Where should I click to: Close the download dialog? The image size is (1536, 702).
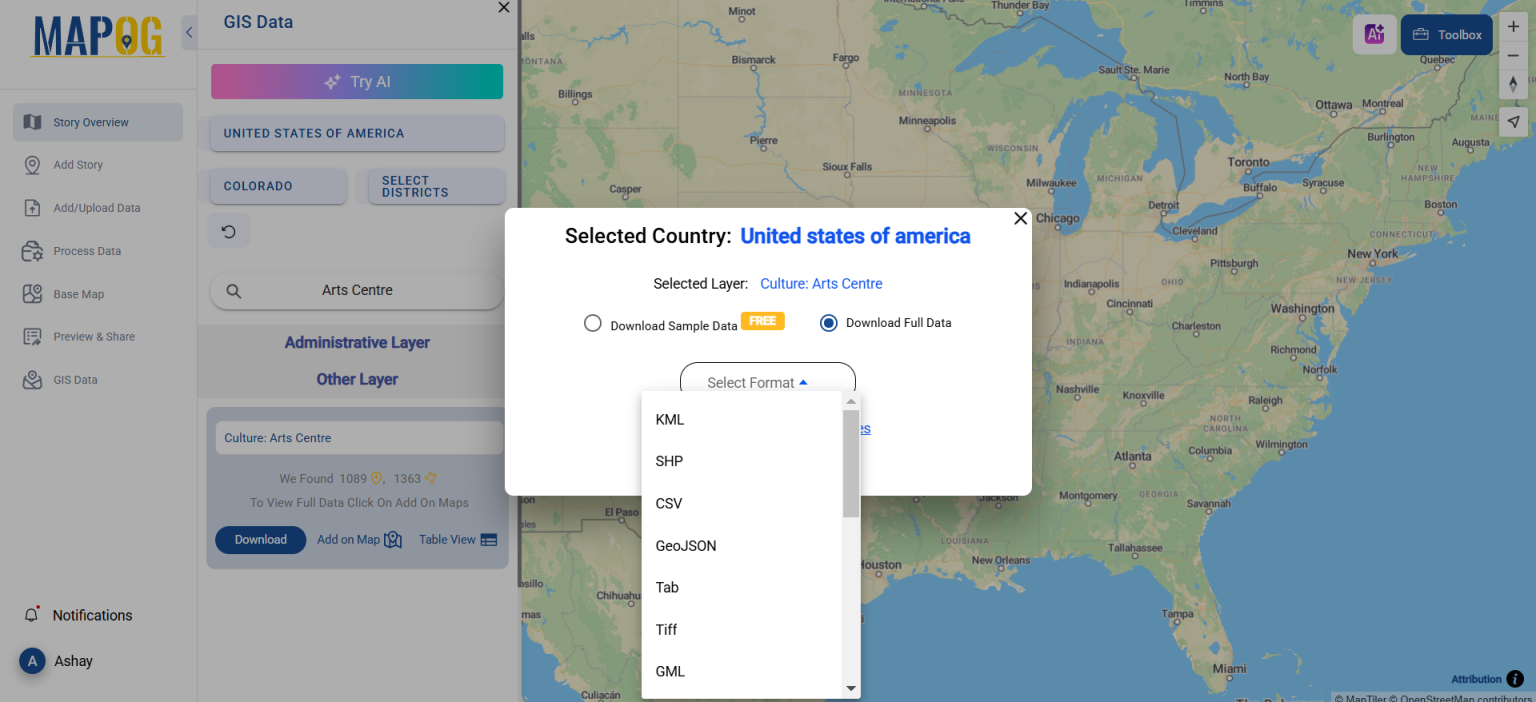click(1020, 218)
